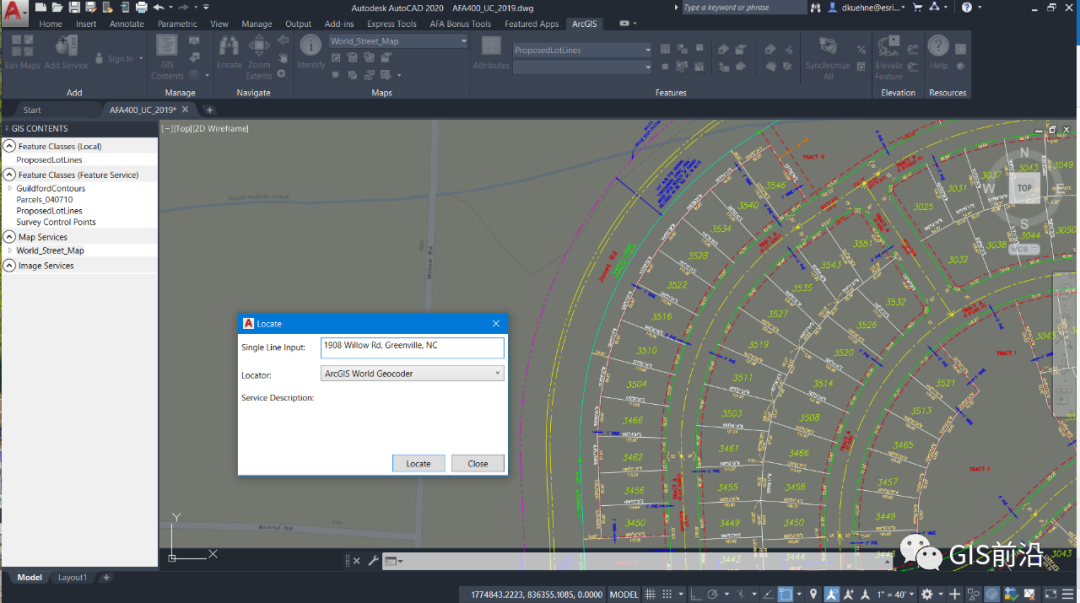Image resolution: width=1080 pixels, height=603 pixels.
Task: Open the ArcGIS World Geocoder locator dropdown
Action: click(x=498, y=373)
